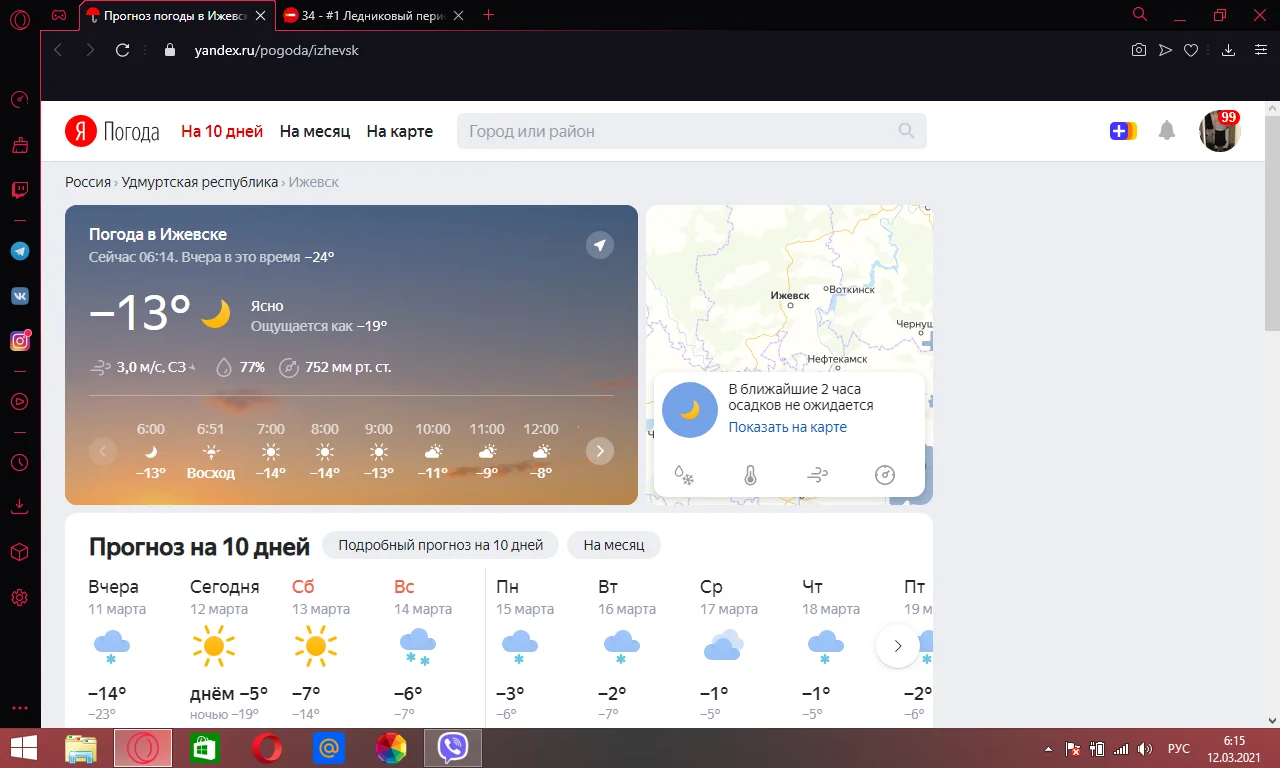Open browser downloads from the sidebar

(19, 506)
